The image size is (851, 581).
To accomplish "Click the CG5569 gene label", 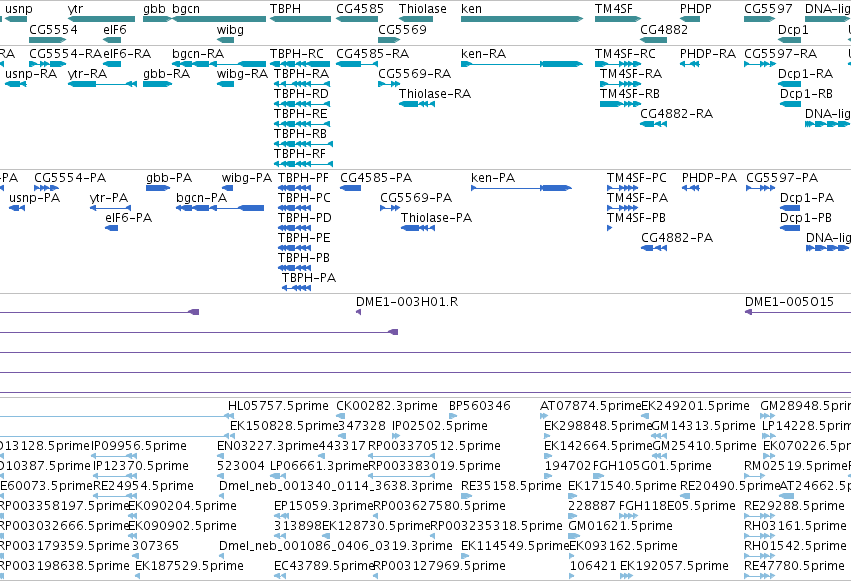I will (402, 29).
